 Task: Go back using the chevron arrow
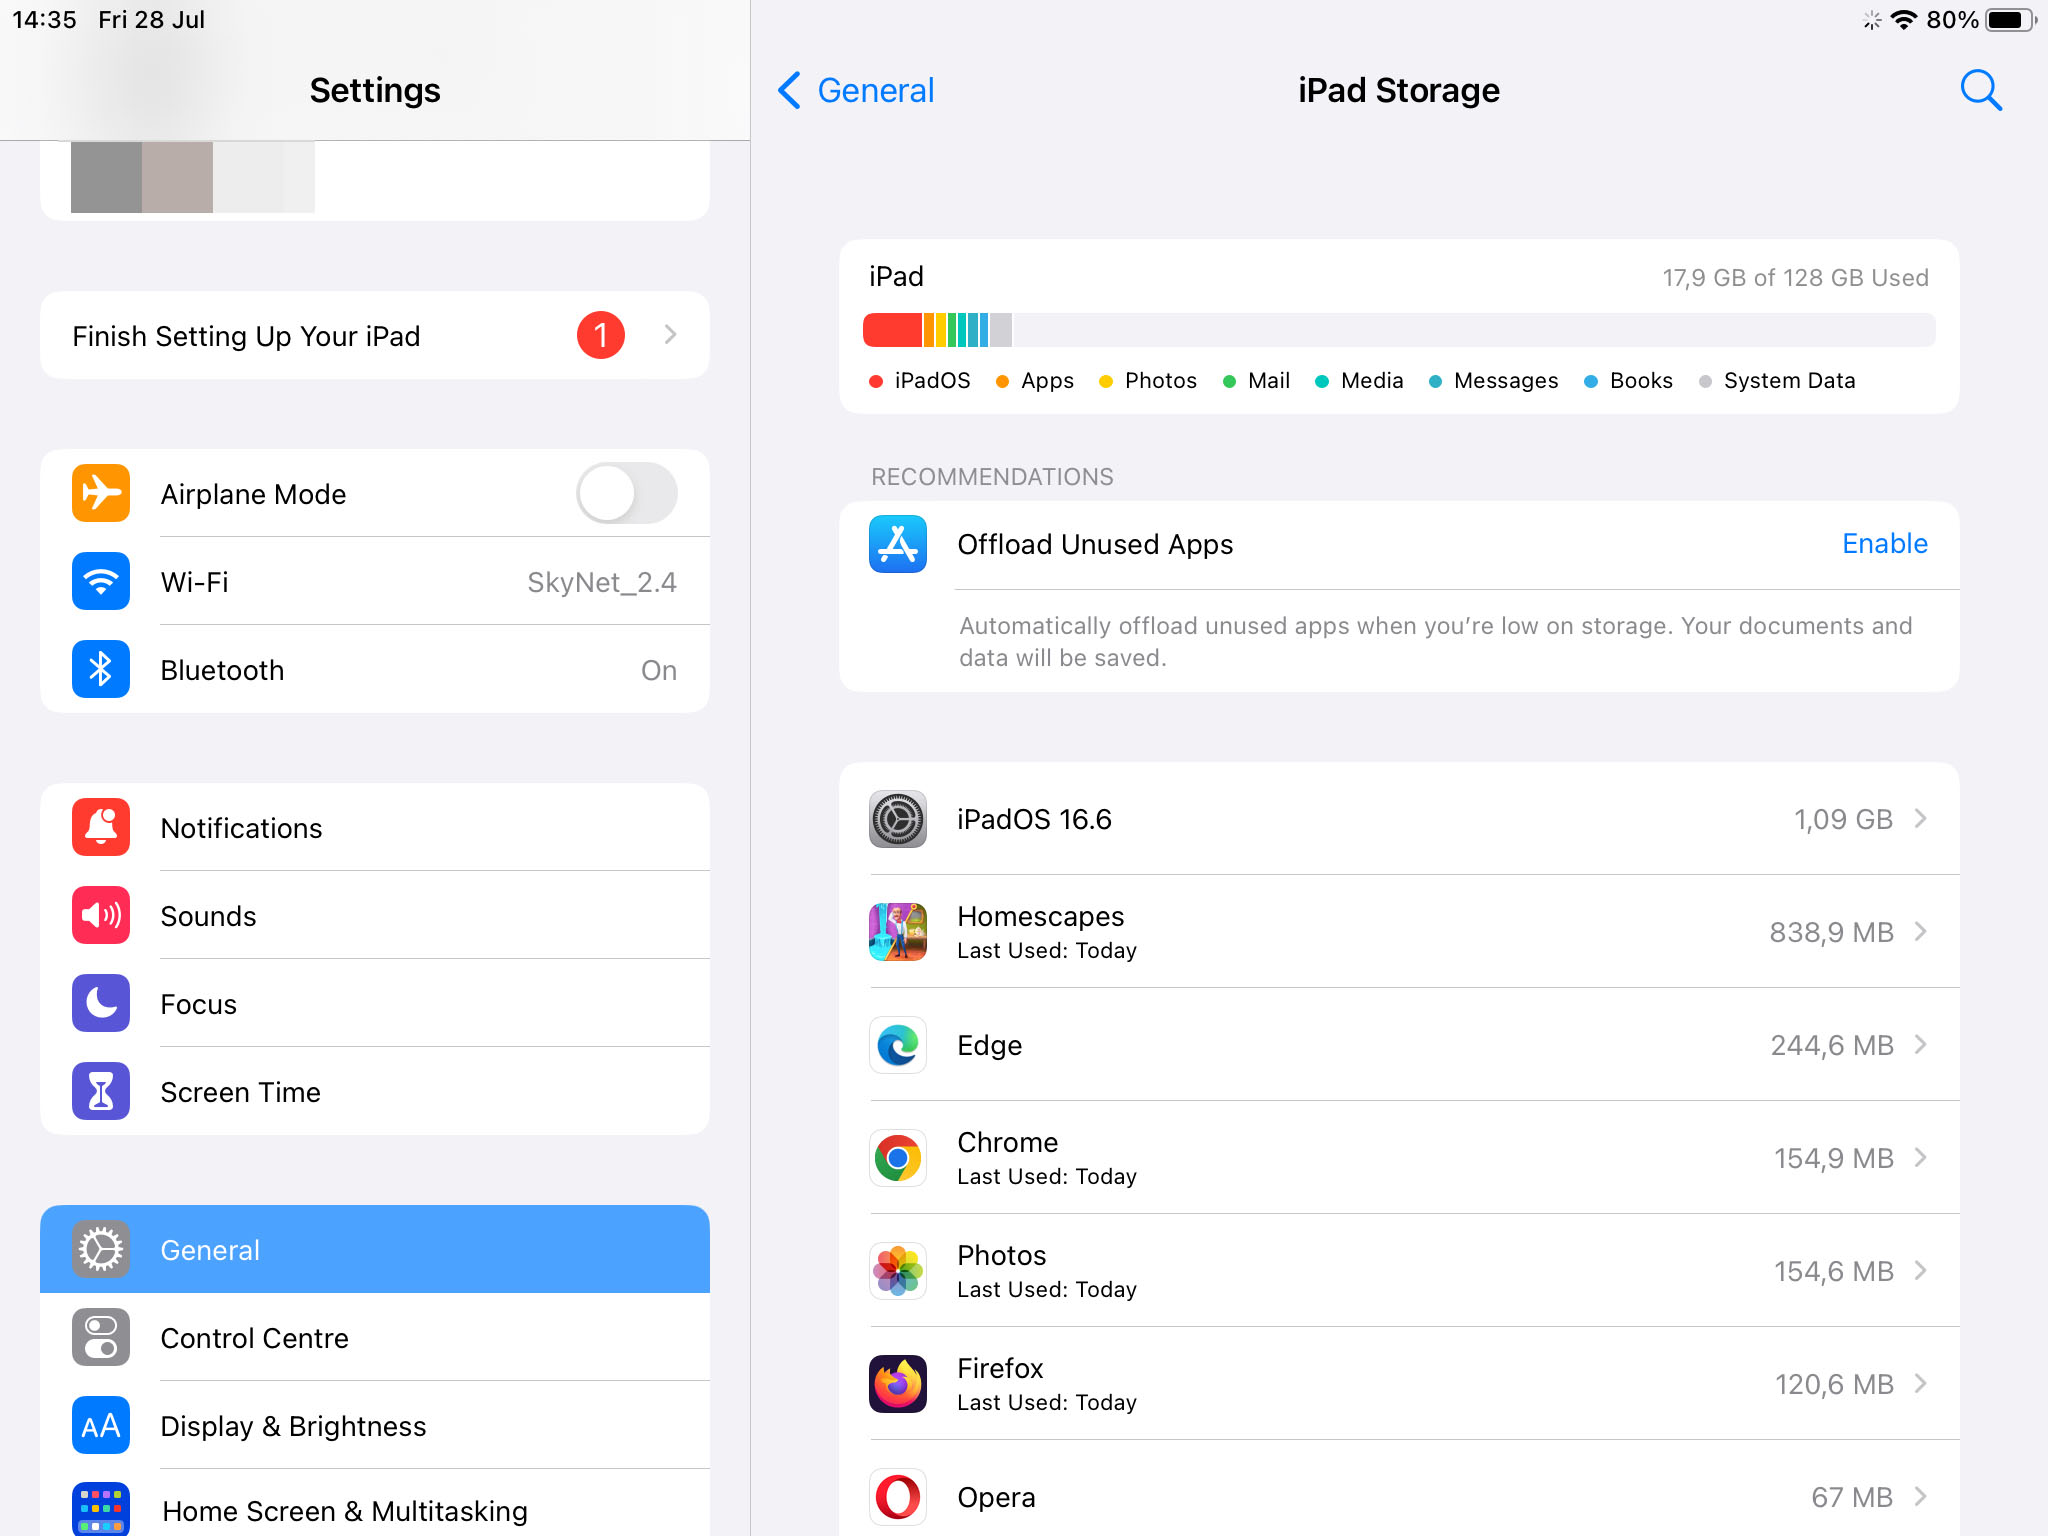789,90
